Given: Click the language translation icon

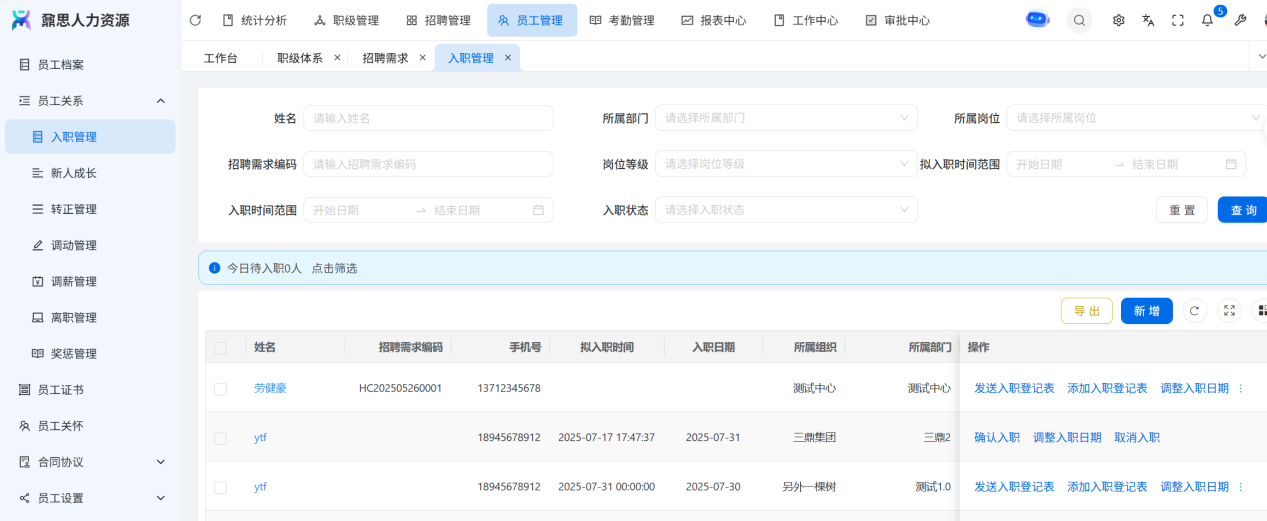Looking at the screenshot, I should coord(1148,20).
